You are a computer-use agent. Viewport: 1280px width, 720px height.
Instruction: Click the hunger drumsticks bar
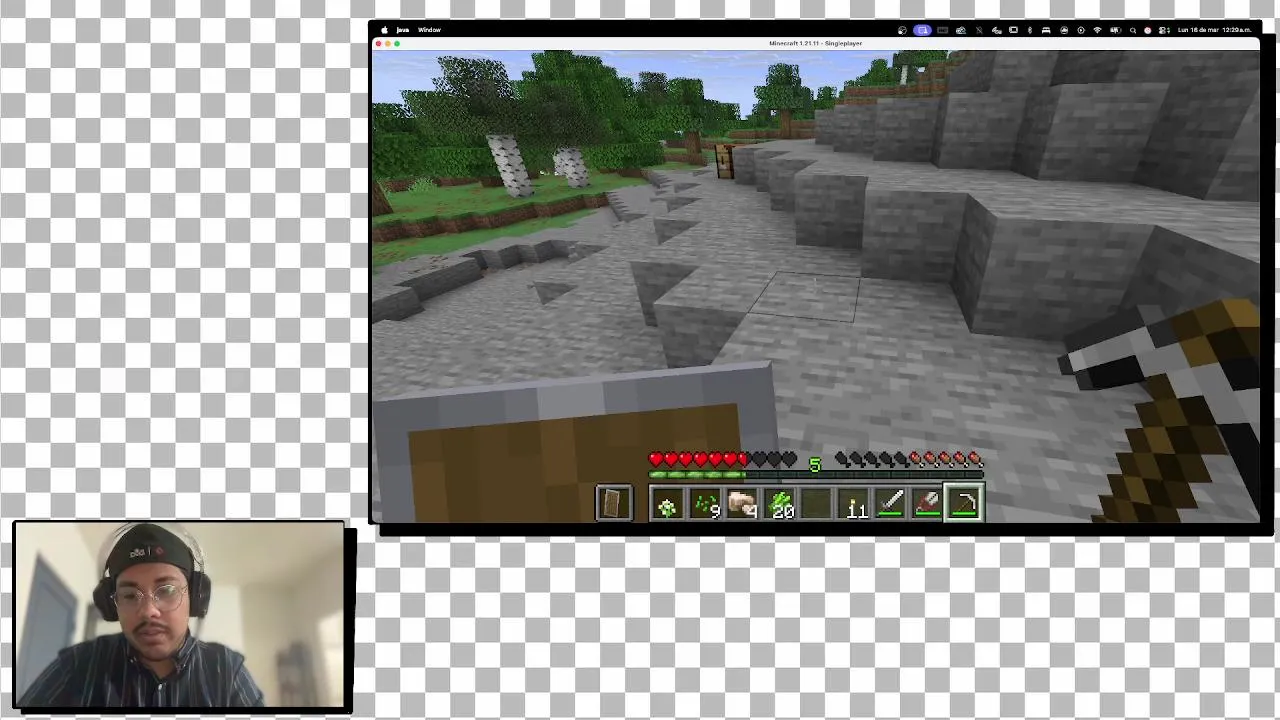(909, 459)
